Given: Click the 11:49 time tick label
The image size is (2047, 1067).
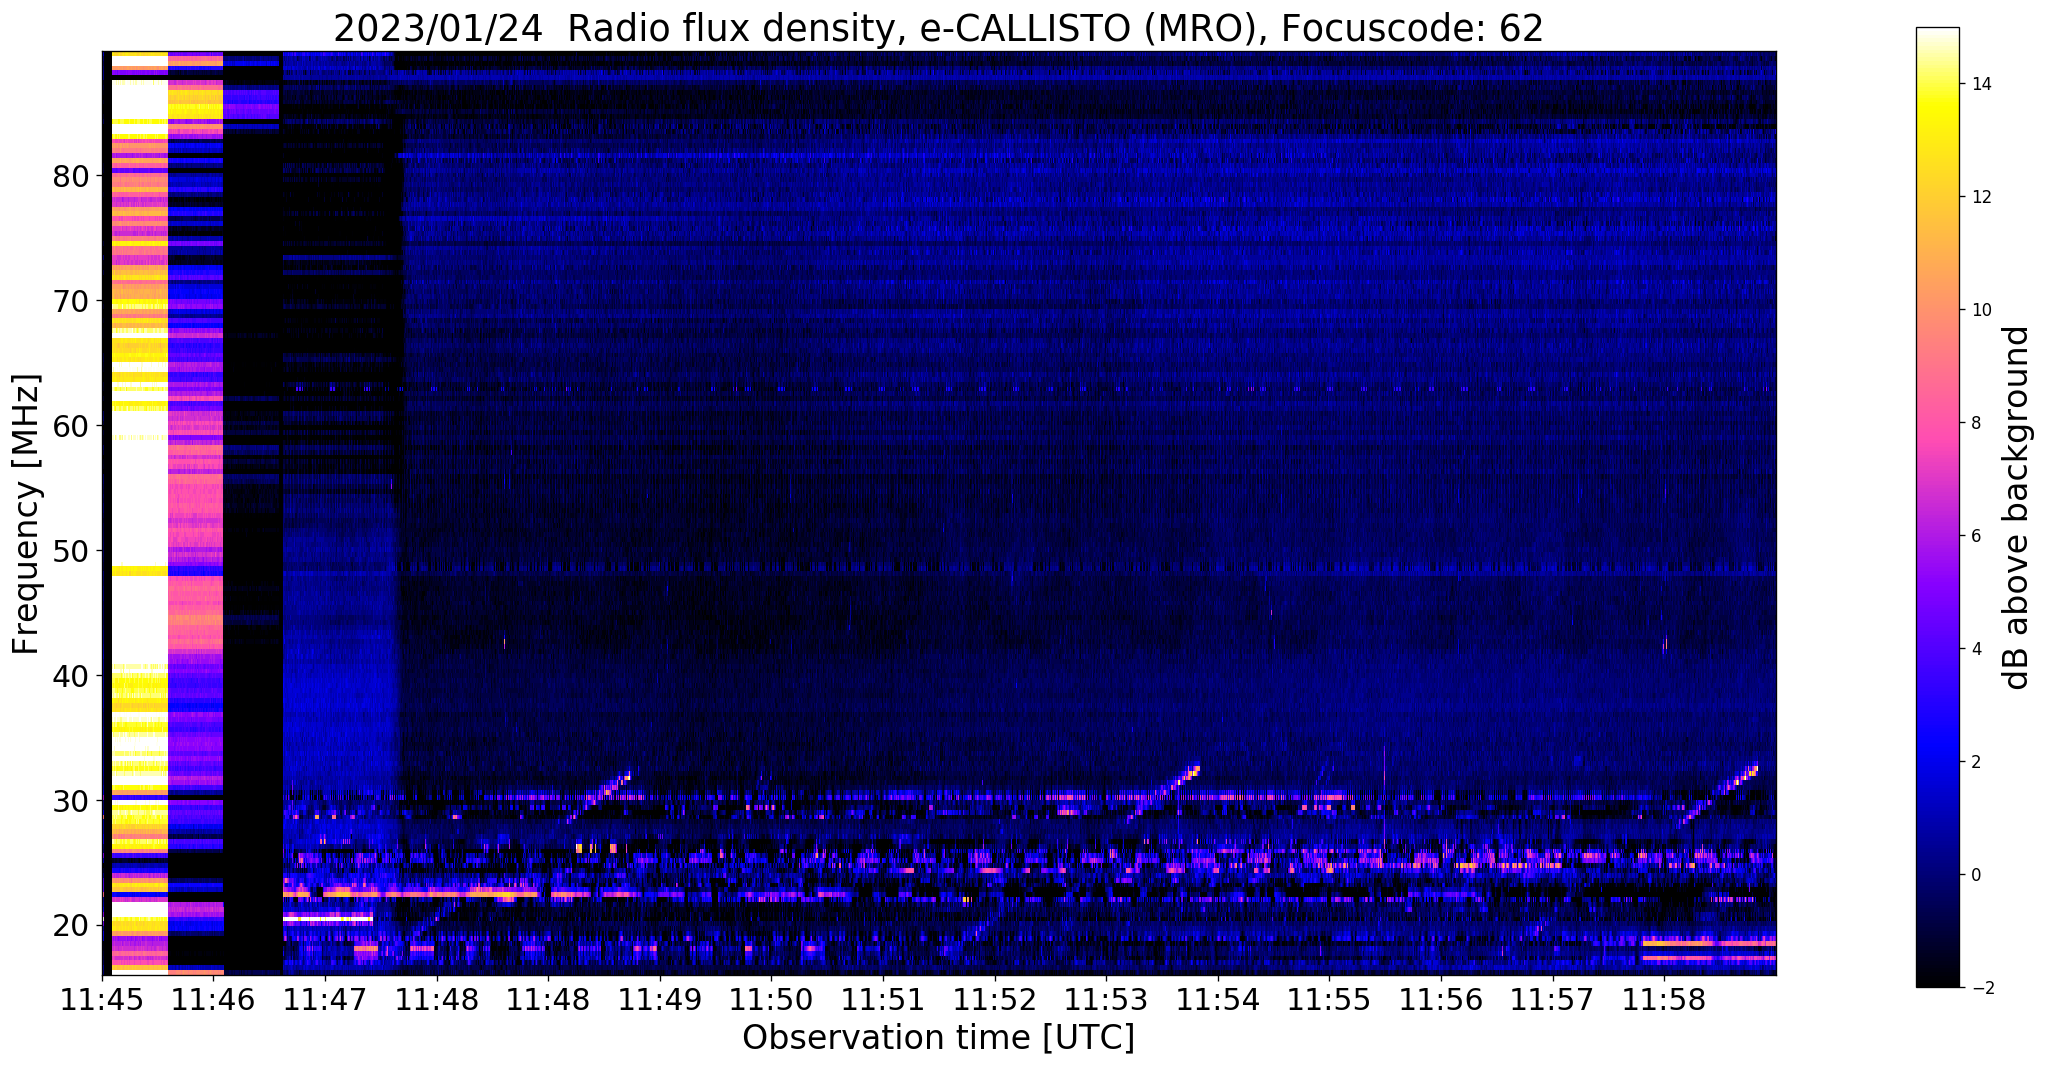Looking at the screenshot, I should tap(659, 999).
